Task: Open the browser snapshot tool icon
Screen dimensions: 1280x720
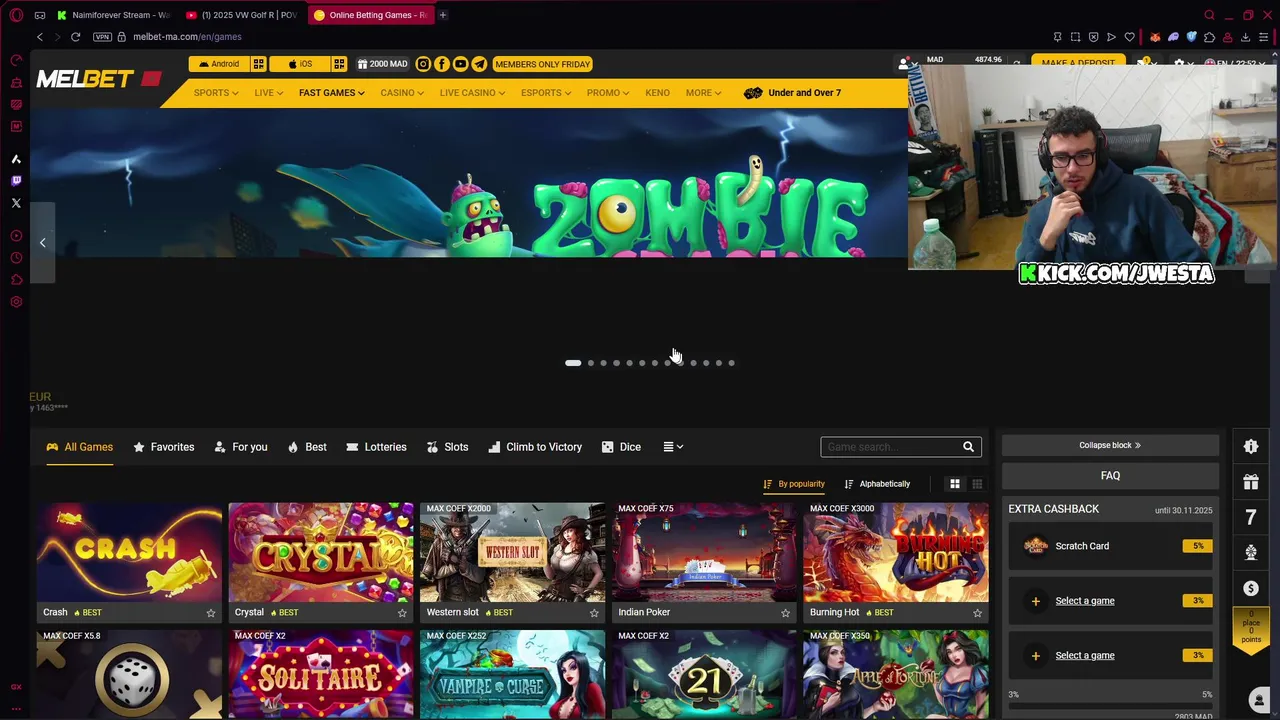Action: (1075, 37)
